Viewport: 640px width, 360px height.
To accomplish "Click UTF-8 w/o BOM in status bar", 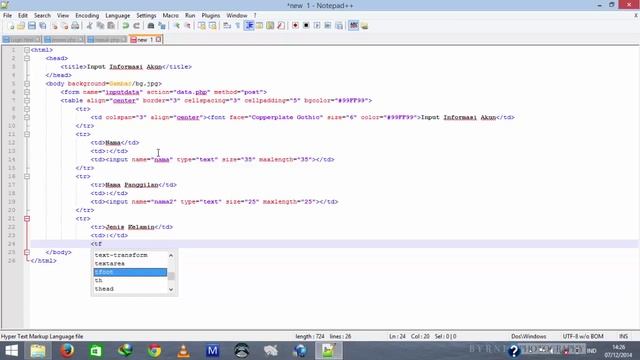I will (583, 336).
